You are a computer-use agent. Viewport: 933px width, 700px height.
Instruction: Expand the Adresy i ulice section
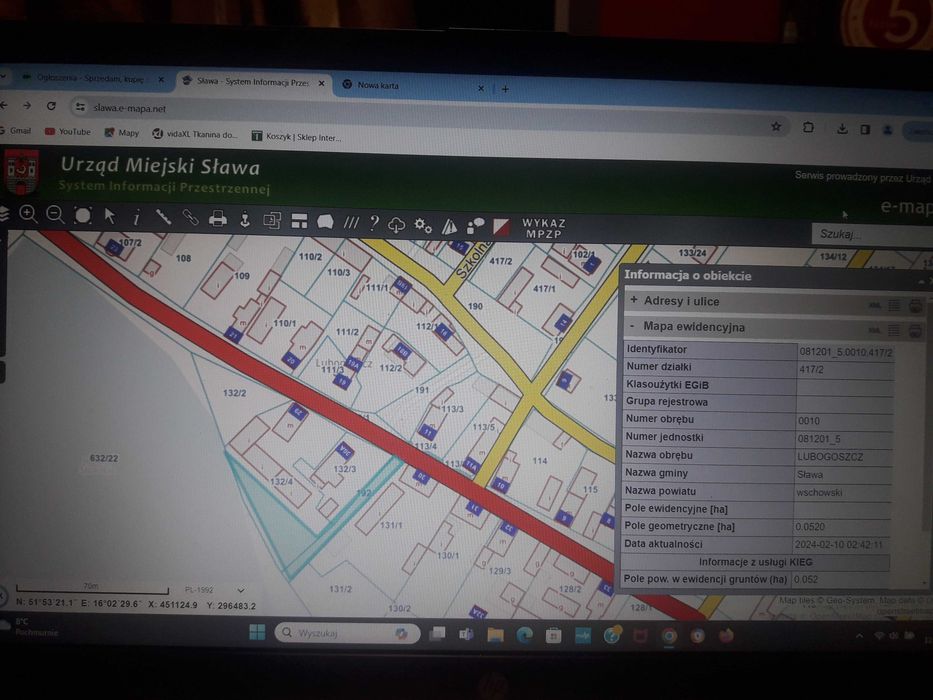pos(634,300)
